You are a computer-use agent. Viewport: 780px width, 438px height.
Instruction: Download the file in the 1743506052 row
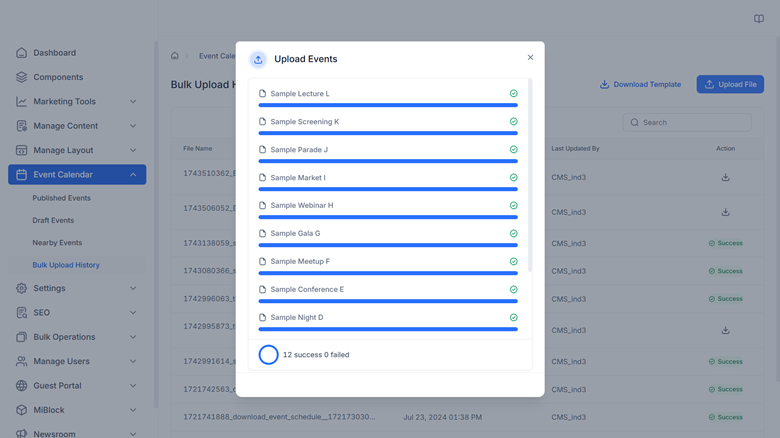tap(725, 212)
